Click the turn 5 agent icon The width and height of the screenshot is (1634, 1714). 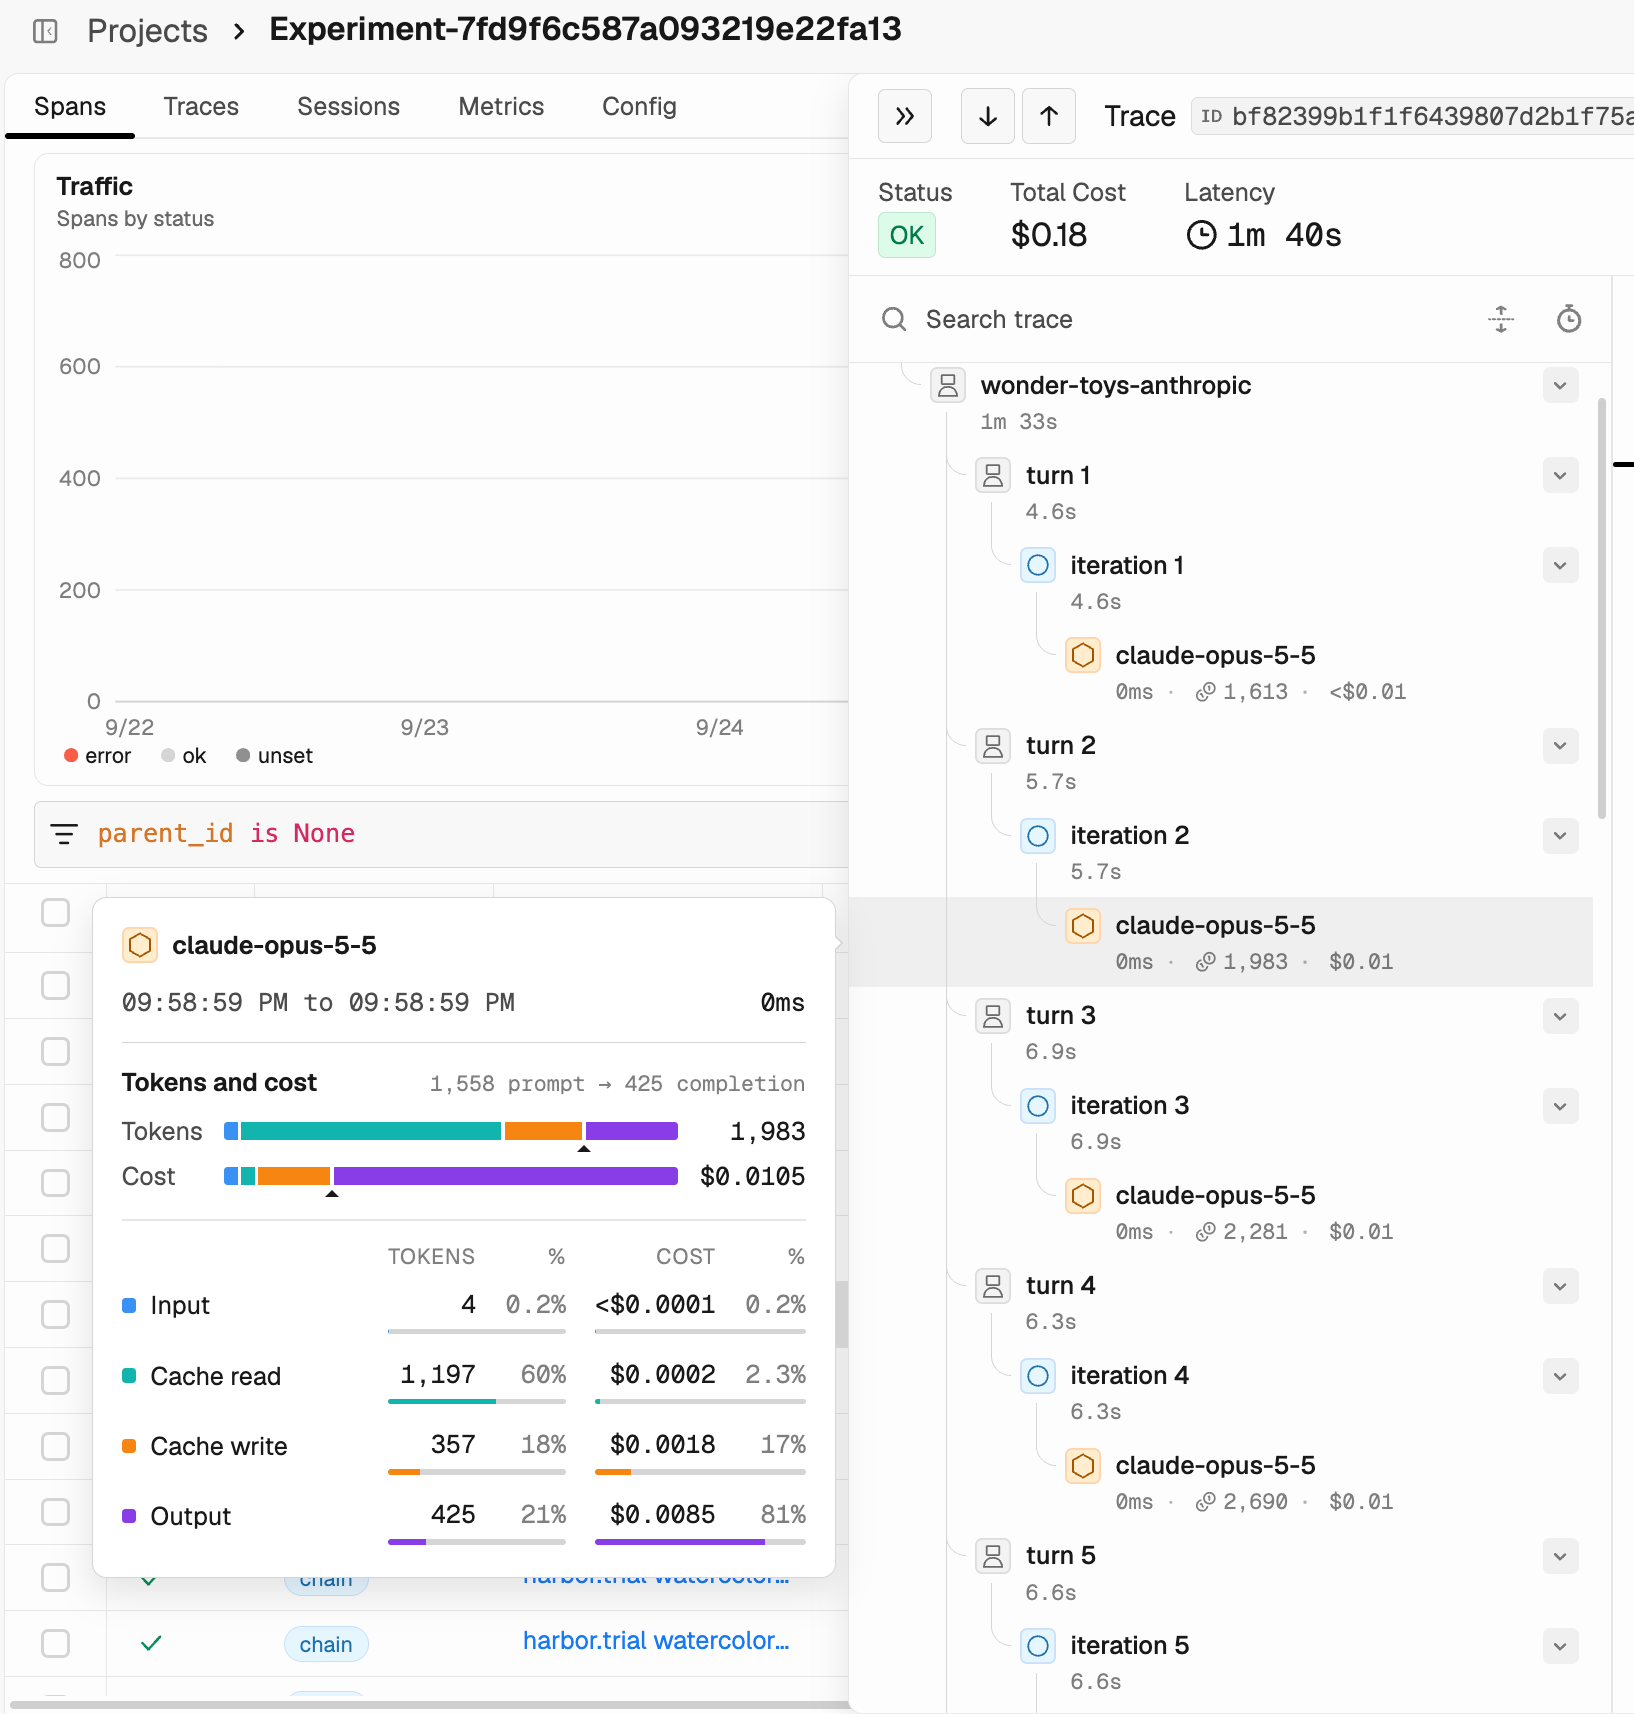[x=993, y=1555]
